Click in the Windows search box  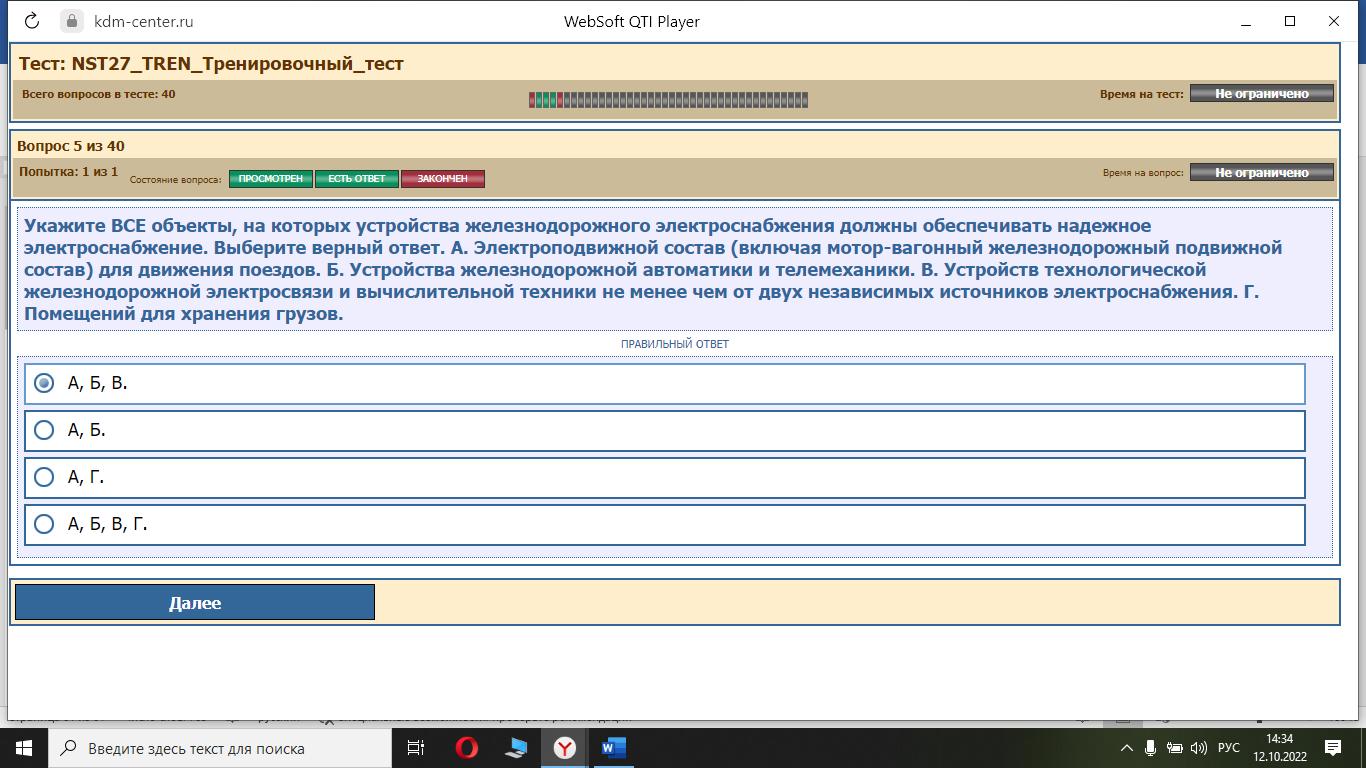pyautogui.click(x=220, y=748)
